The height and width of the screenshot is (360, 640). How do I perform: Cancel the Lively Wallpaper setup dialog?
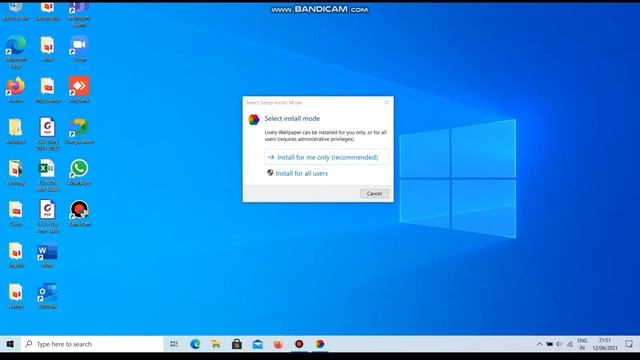374,193
